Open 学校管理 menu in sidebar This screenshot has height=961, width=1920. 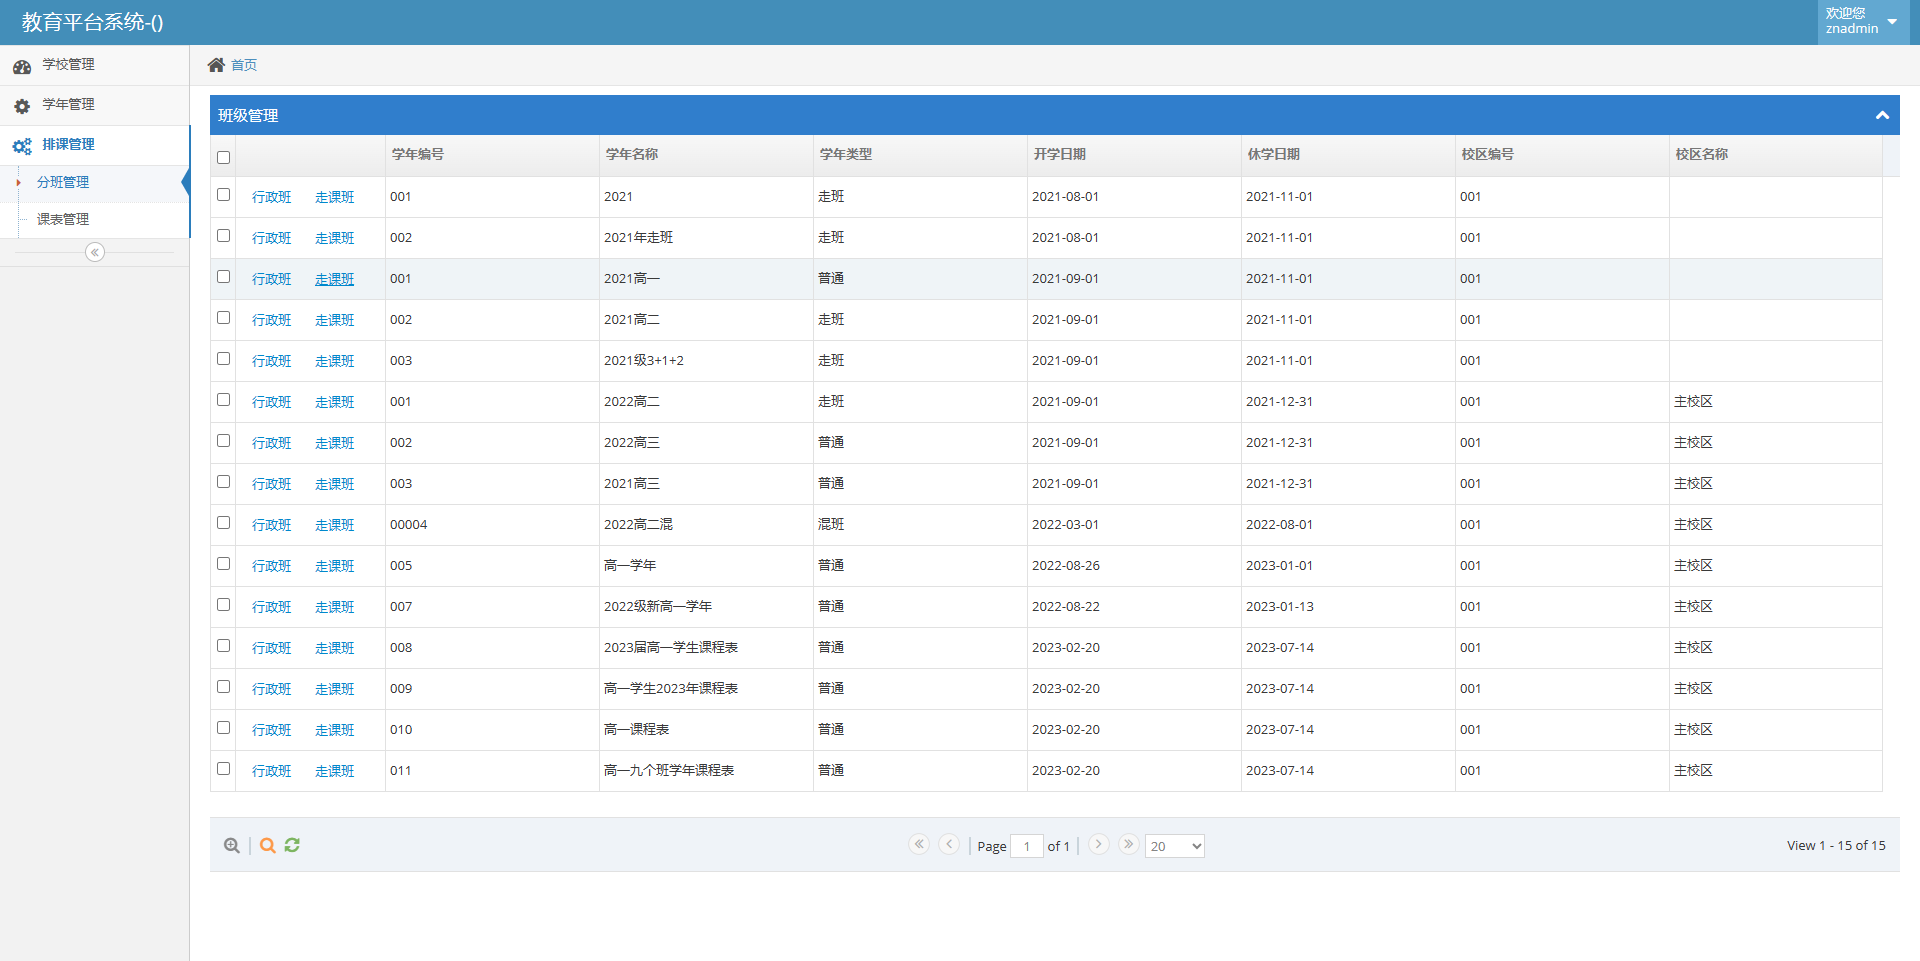click(94, 65)
